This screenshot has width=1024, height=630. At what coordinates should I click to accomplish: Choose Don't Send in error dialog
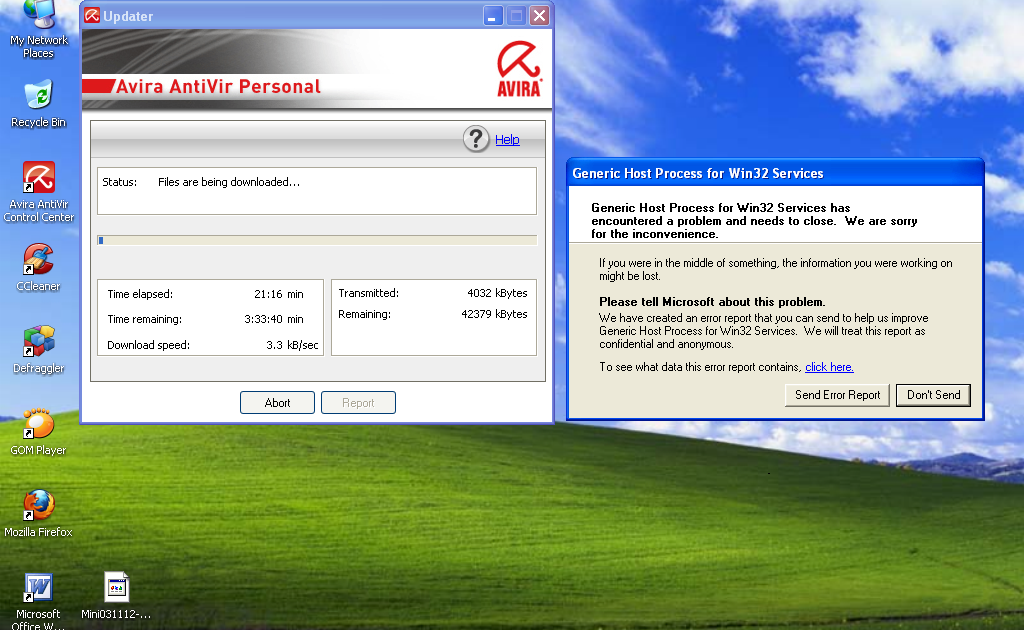point(933,395)
